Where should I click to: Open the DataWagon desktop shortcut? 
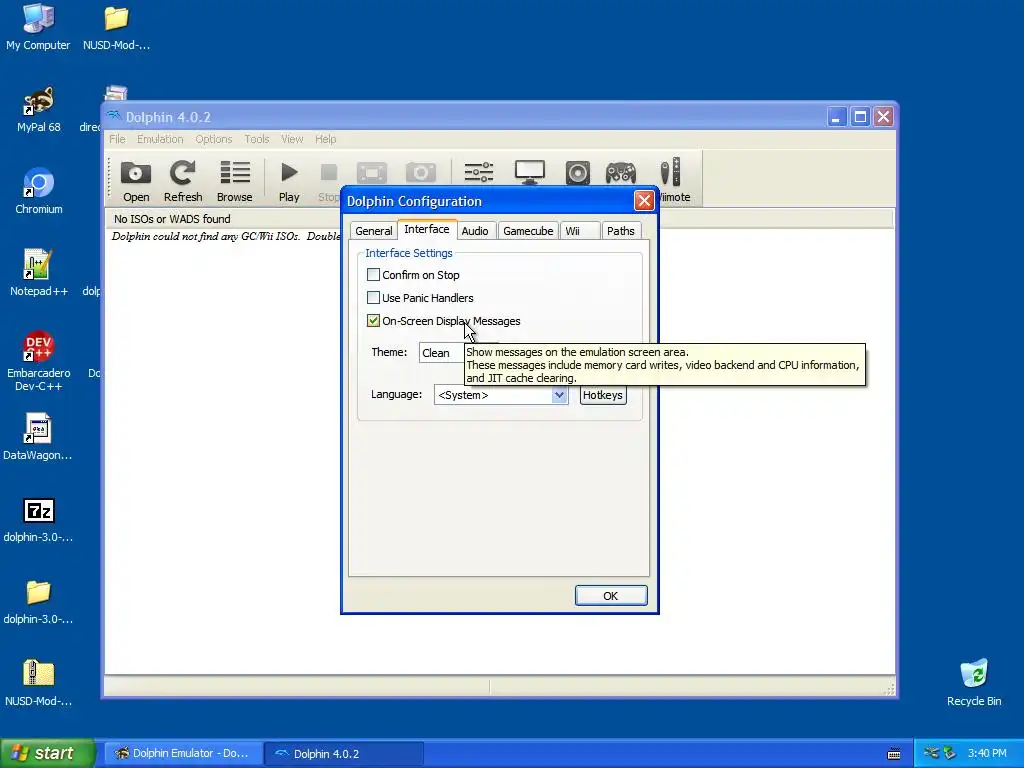(38, 437)
